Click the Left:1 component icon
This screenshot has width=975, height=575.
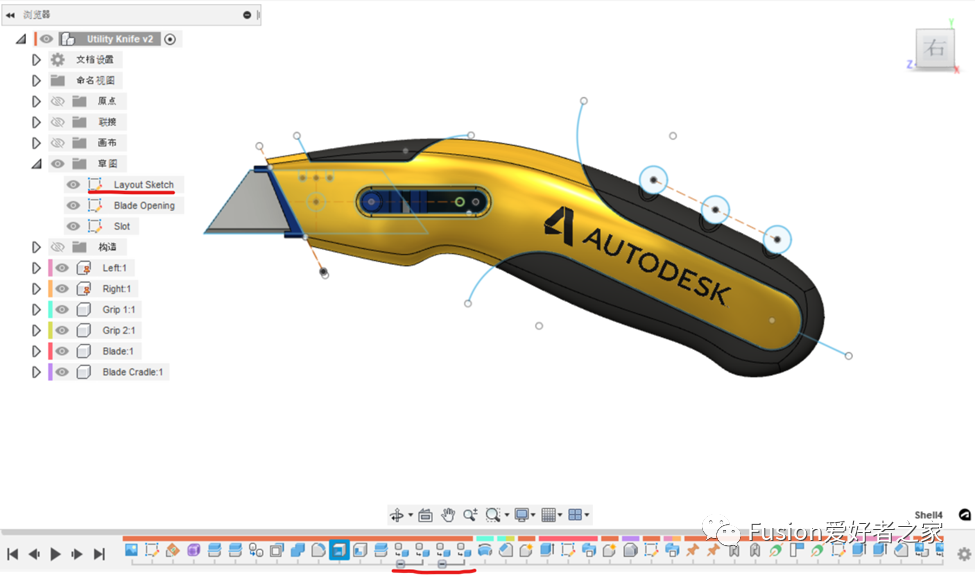pyautogui.click(x=83, y=268)
